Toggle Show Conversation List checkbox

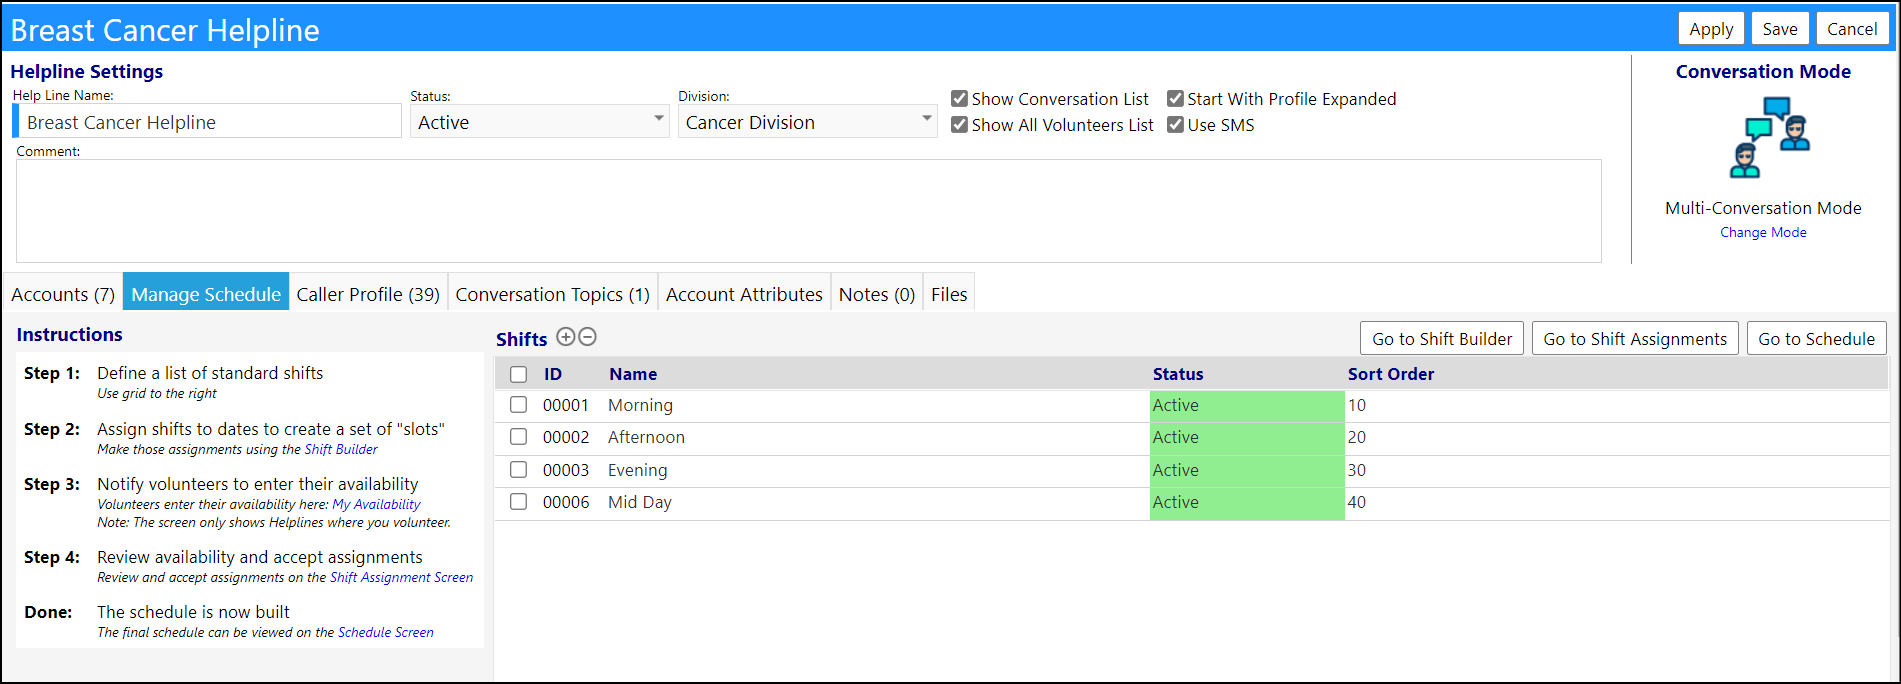pos(959,98)
